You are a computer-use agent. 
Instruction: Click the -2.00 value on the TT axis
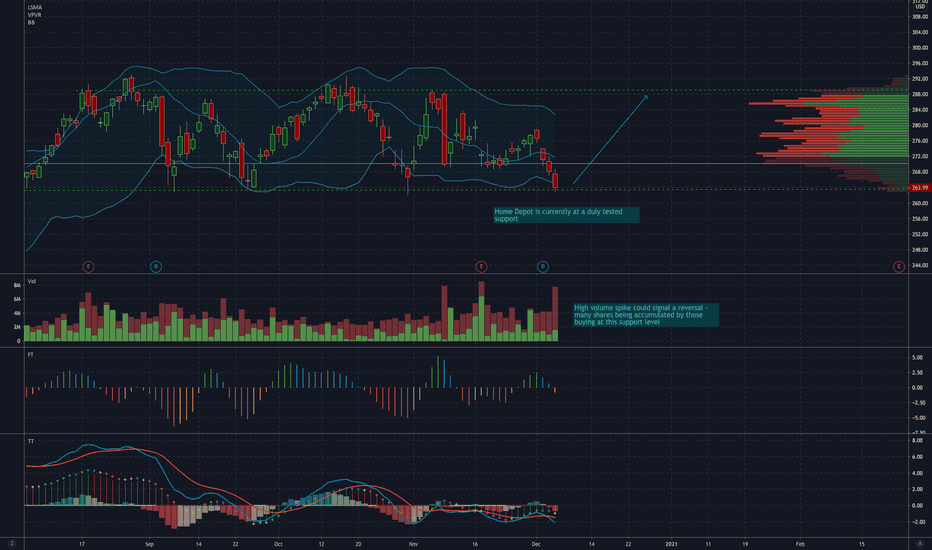(x=917, y=522)
